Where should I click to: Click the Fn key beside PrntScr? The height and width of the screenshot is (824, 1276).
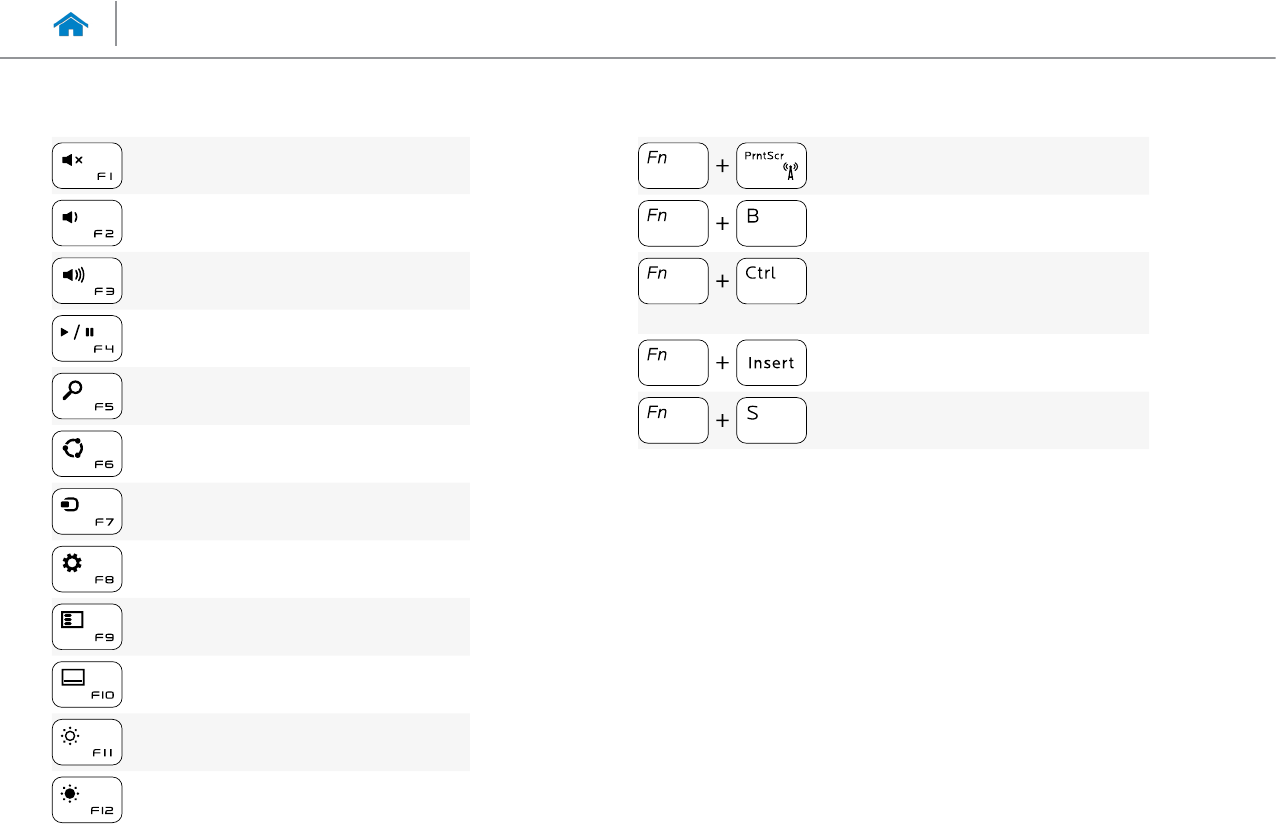tap(674, 166)
